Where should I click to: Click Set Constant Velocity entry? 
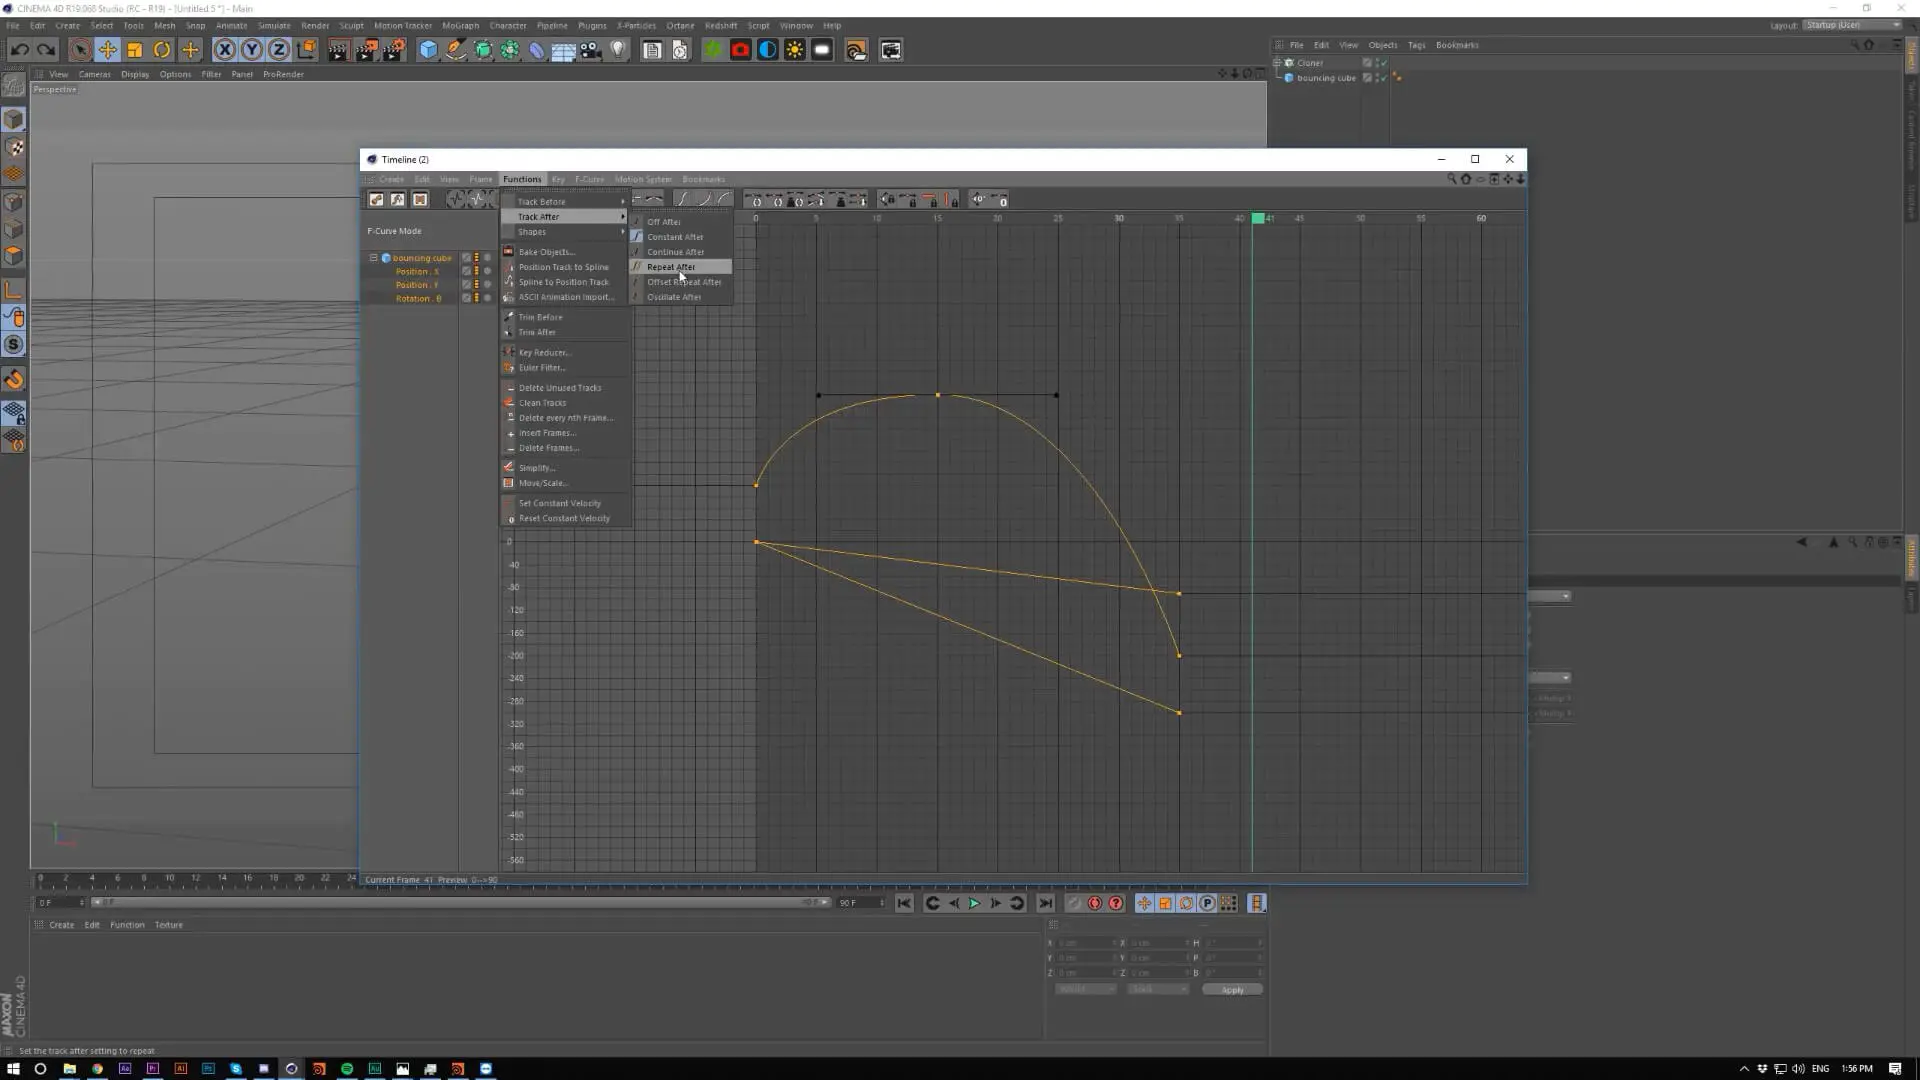[x=565, y=503]
